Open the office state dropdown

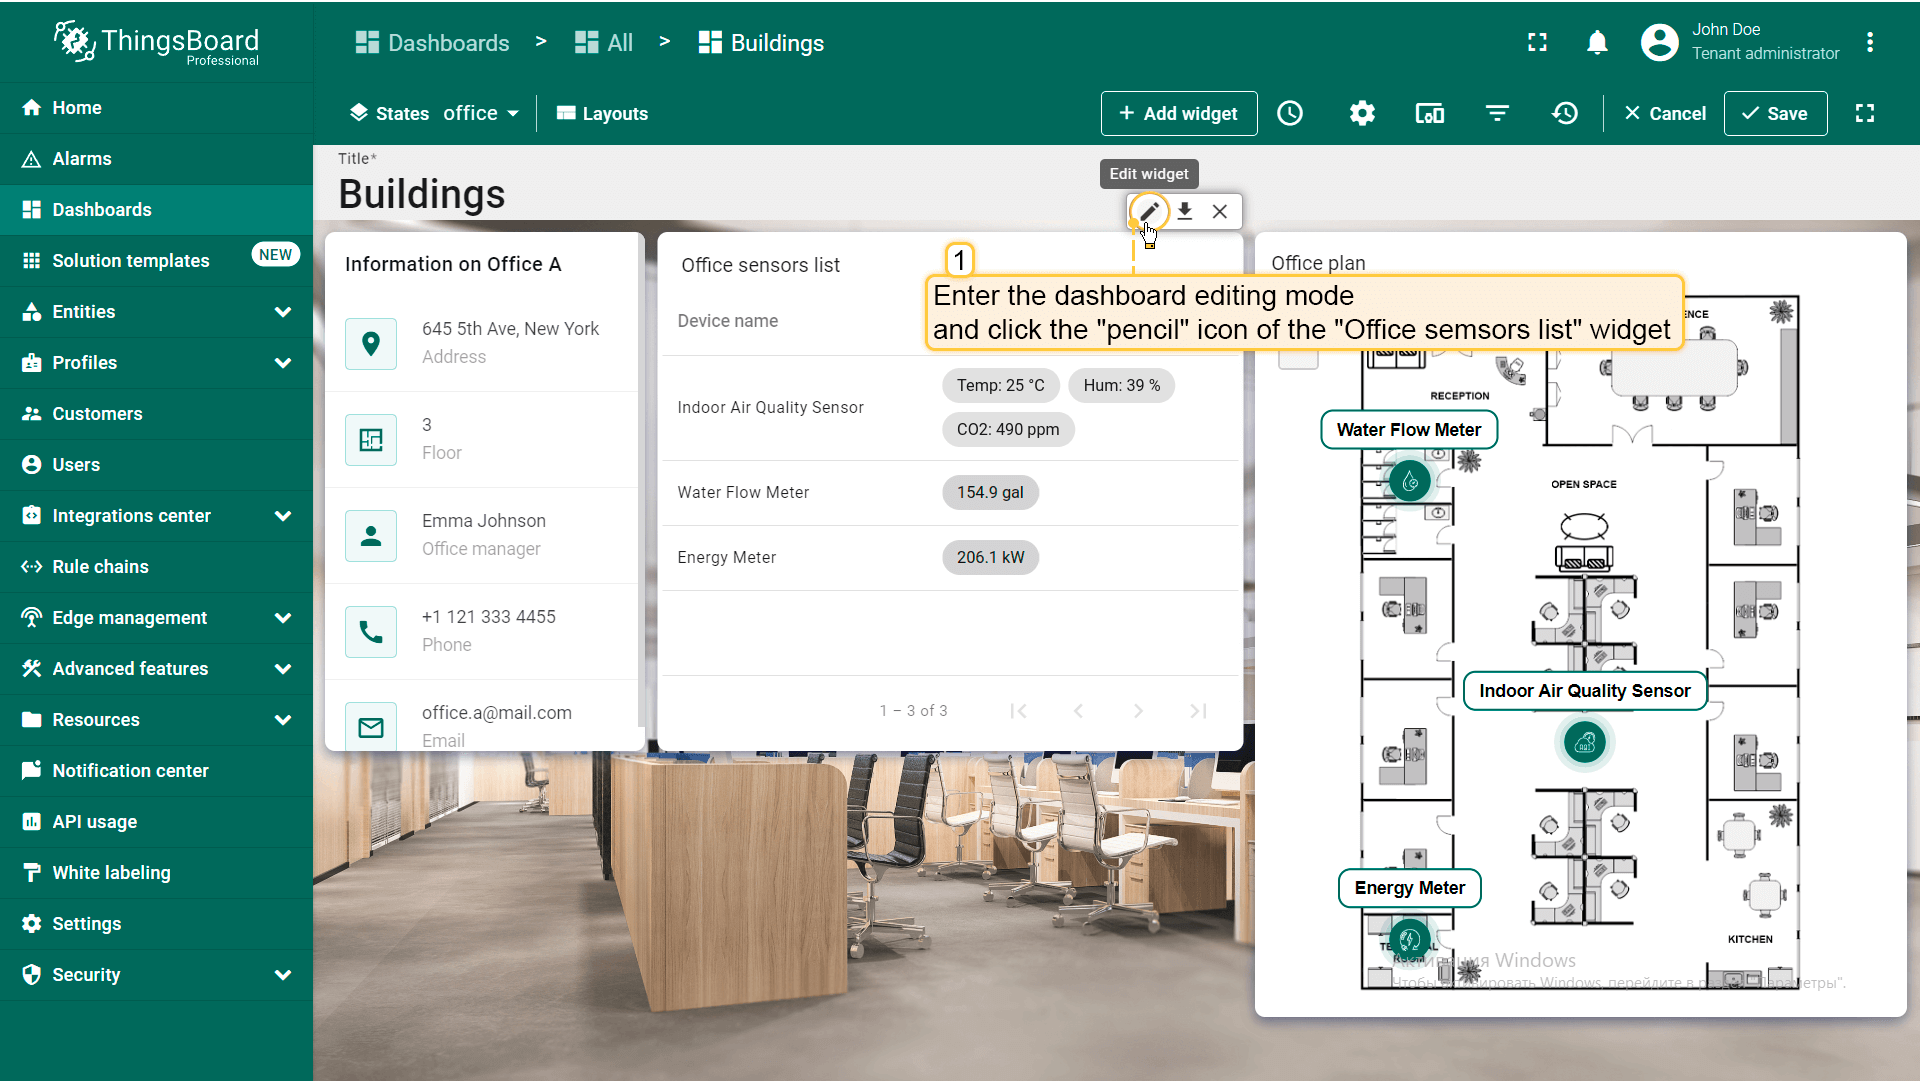point(481,113)
